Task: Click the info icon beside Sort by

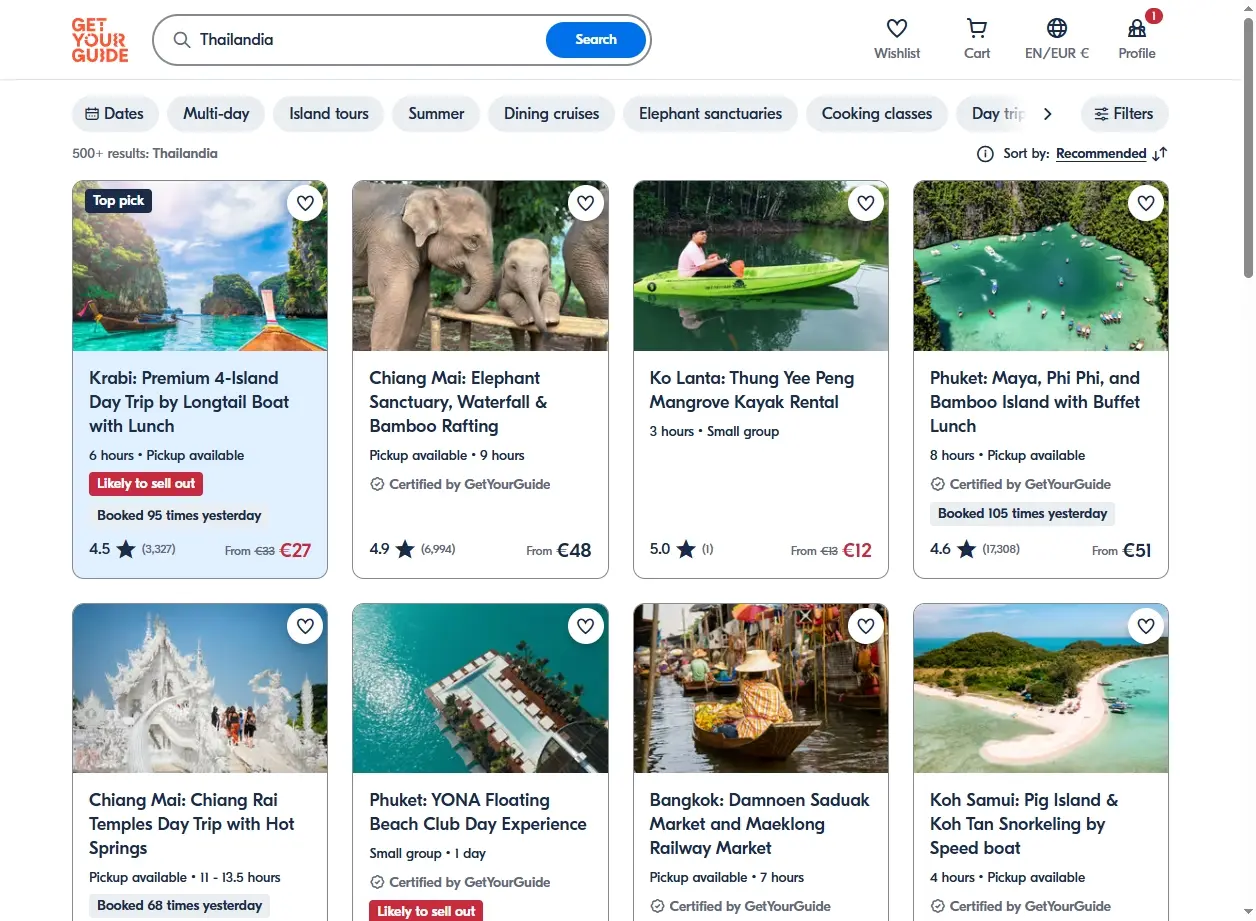Action: click(985, 154)
